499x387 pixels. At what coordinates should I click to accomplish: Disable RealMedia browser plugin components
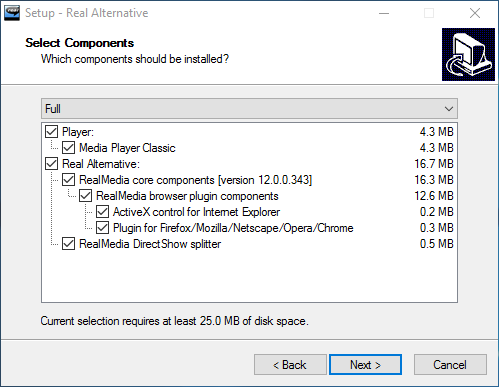click(x=85, y=196)
